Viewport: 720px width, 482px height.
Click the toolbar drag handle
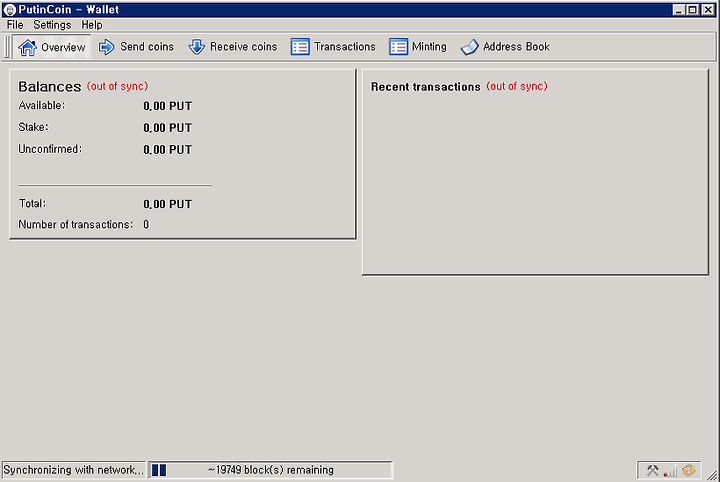coord(6,47)
